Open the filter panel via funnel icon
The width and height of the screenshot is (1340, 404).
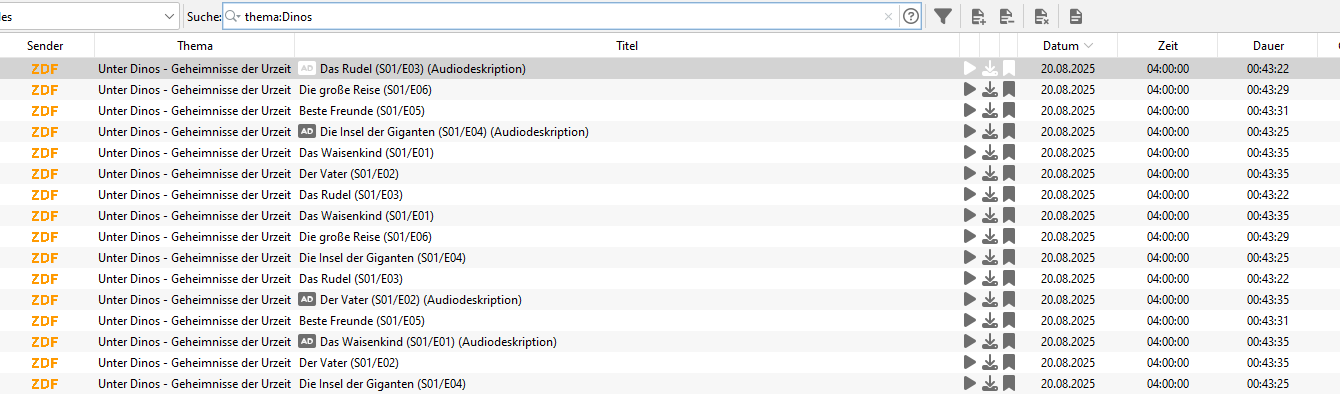point(942,16)
